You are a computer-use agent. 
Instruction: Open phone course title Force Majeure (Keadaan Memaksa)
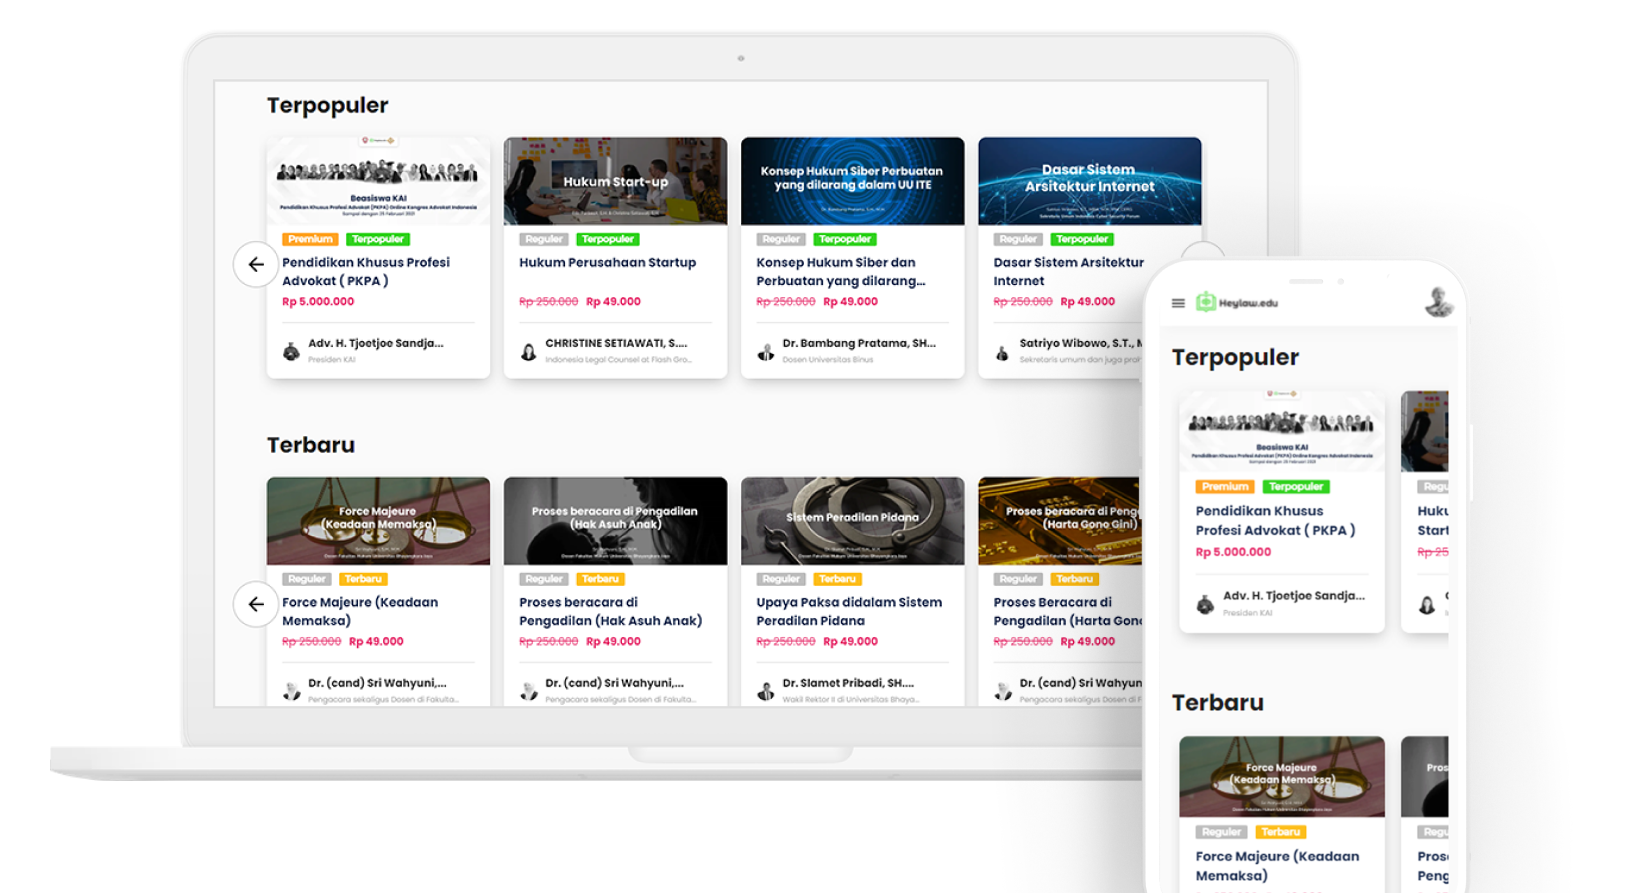[x=1277, y=866]
